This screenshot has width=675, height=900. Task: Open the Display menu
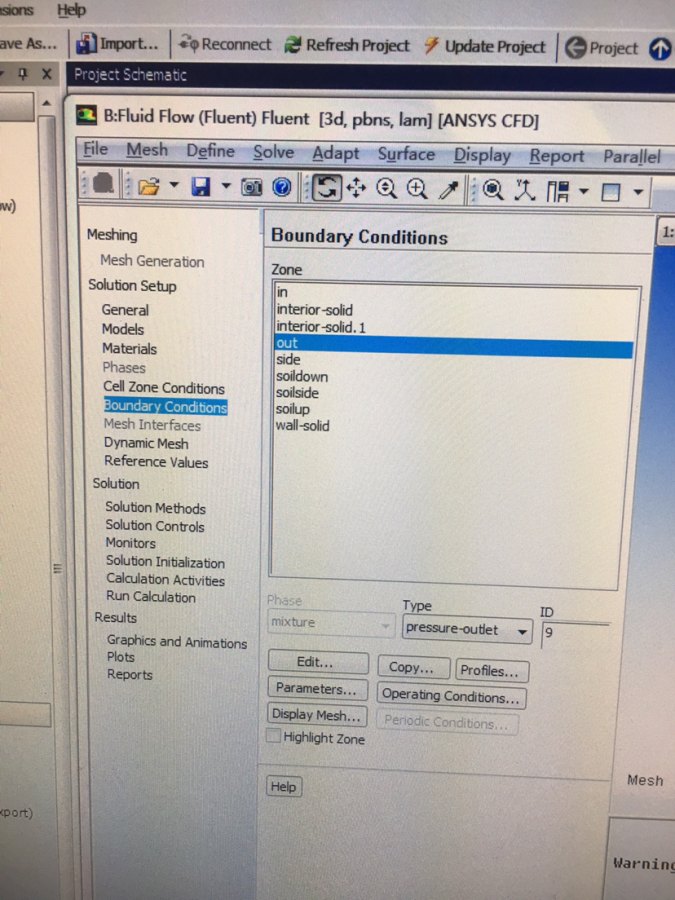(x=482, y=155)
